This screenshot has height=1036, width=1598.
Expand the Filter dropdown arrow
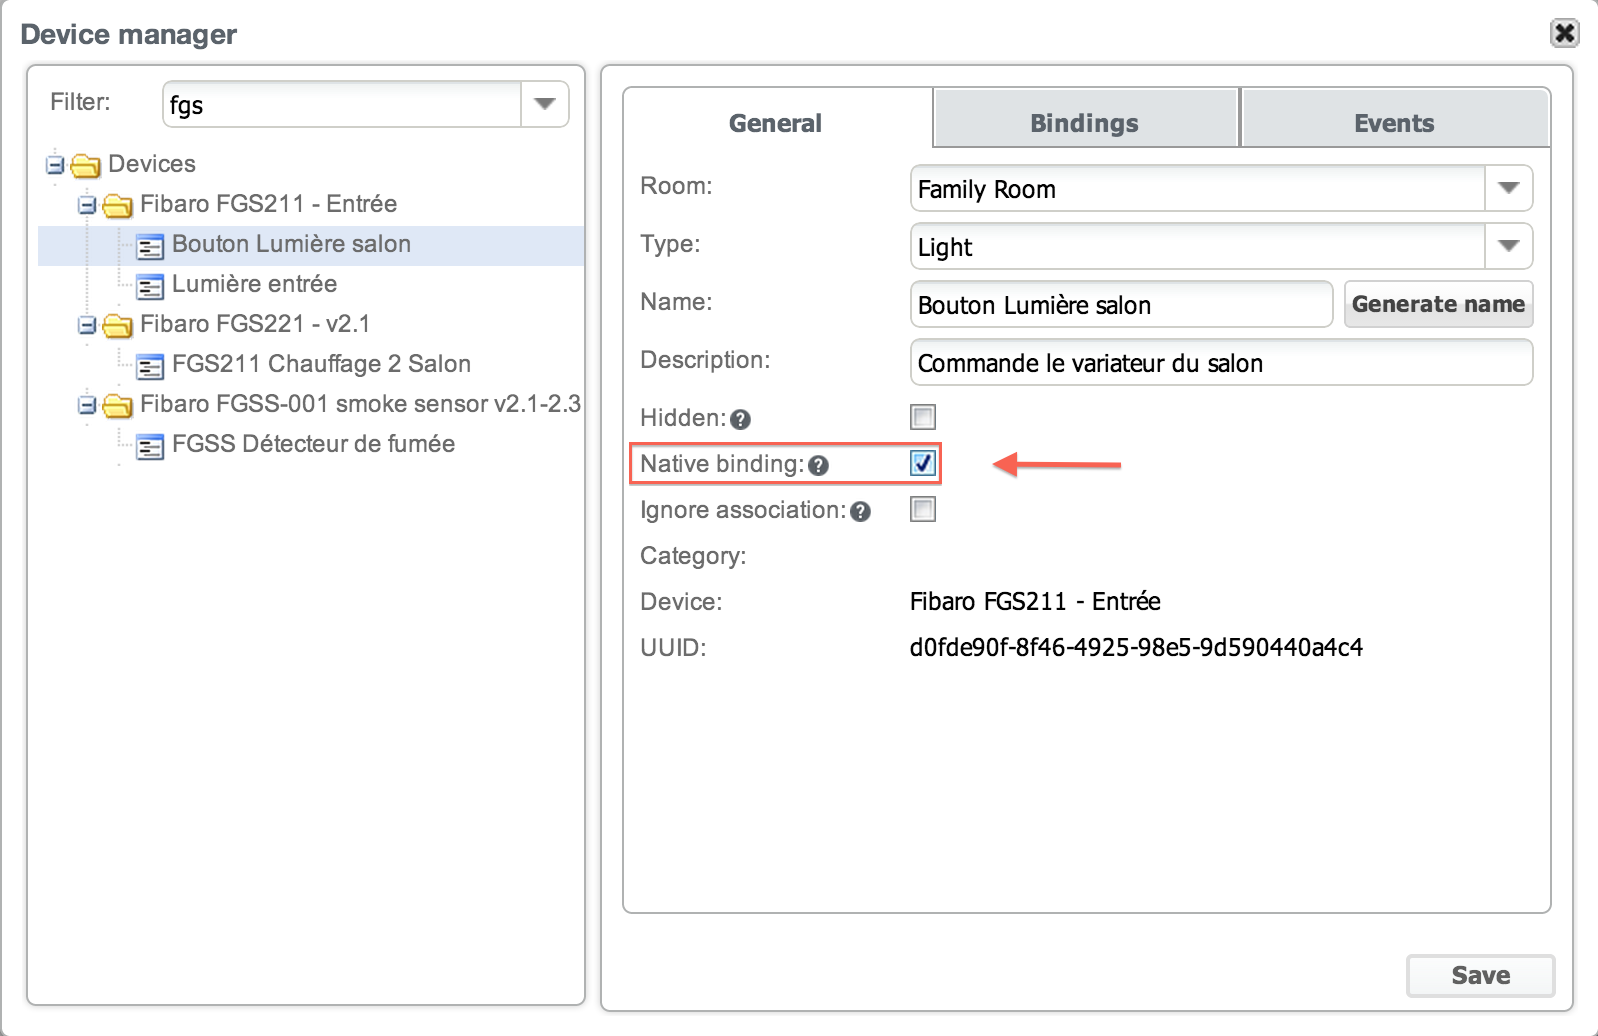[544, 104]
